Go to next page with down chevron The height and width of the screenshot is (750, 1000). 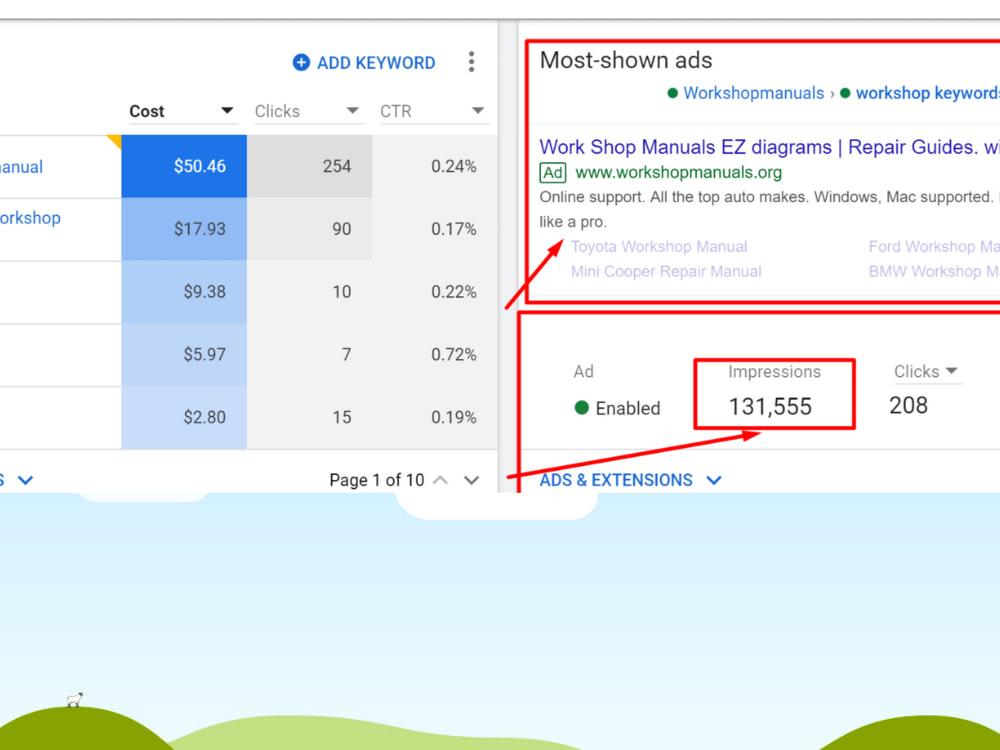tap(471, 480)
